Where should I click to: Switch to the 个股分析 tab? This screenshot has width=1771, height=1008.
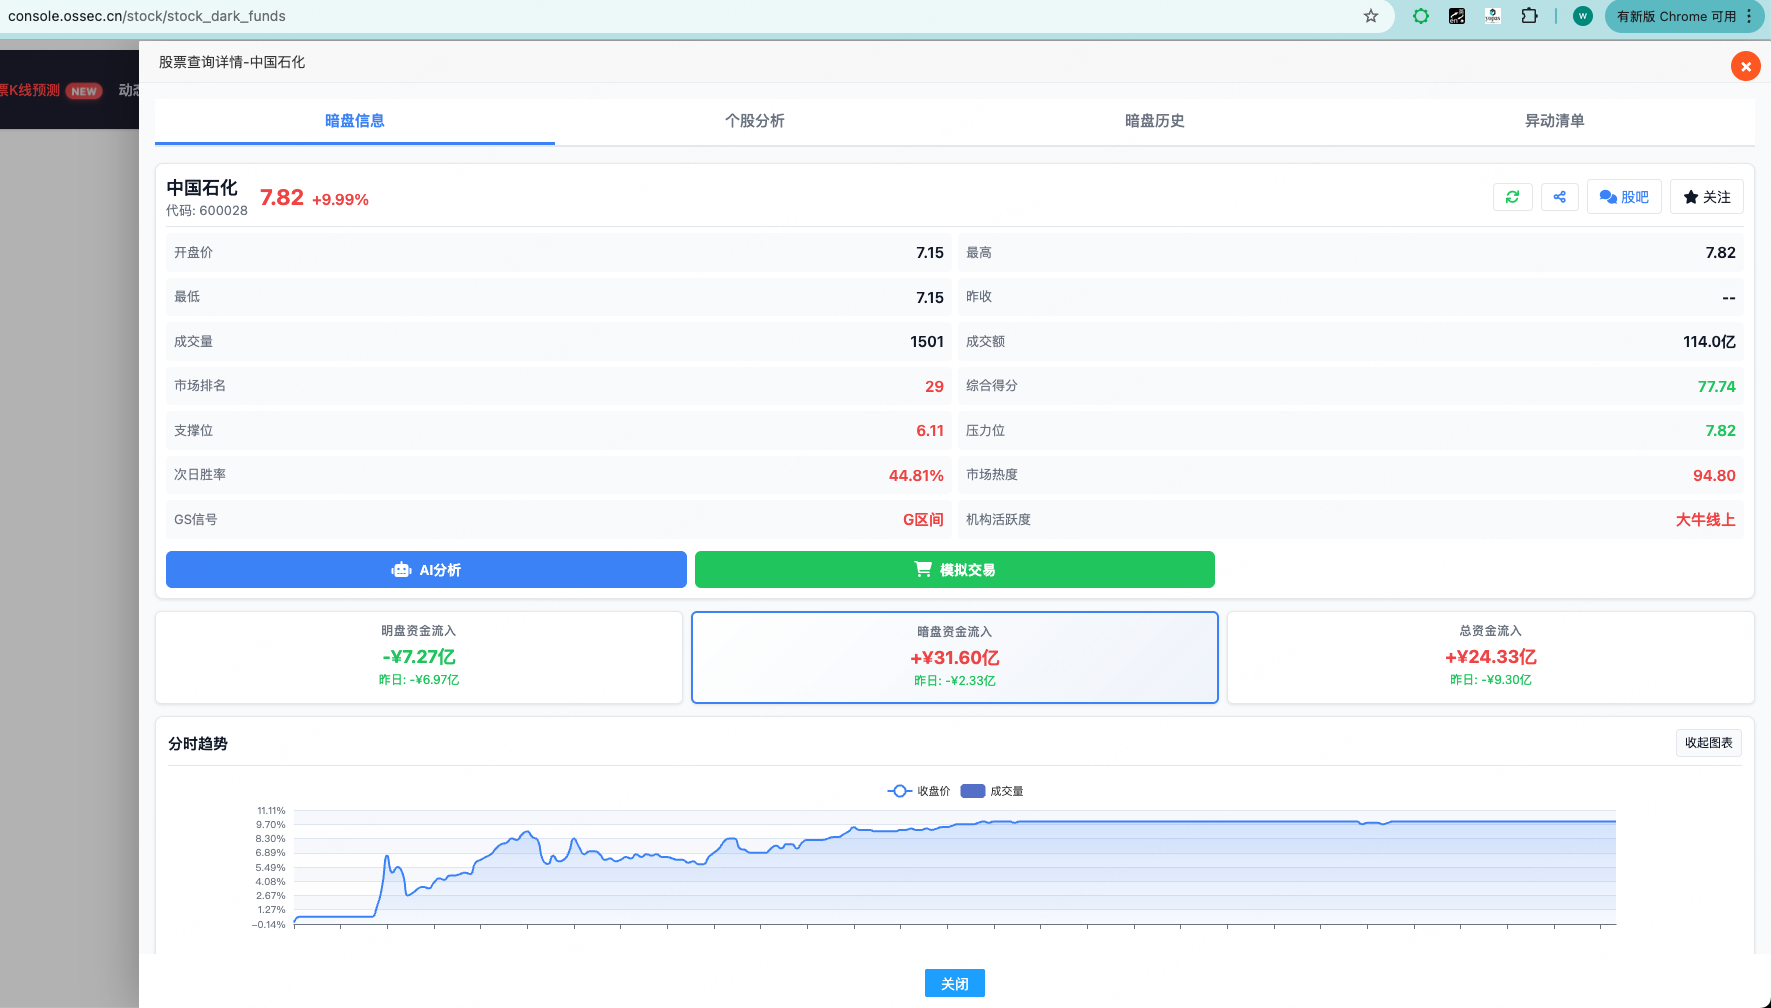(x=755, y=121)
